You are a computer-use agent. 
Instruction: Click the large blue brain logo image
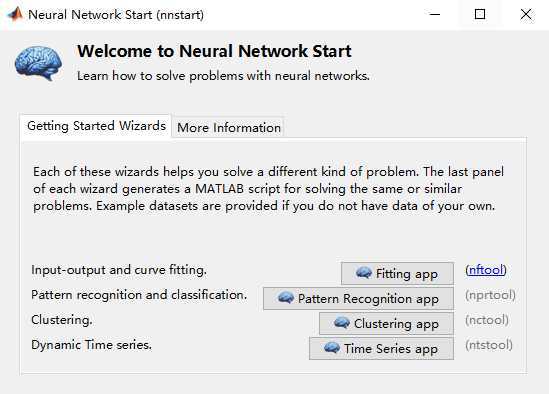tap(39, 63)
